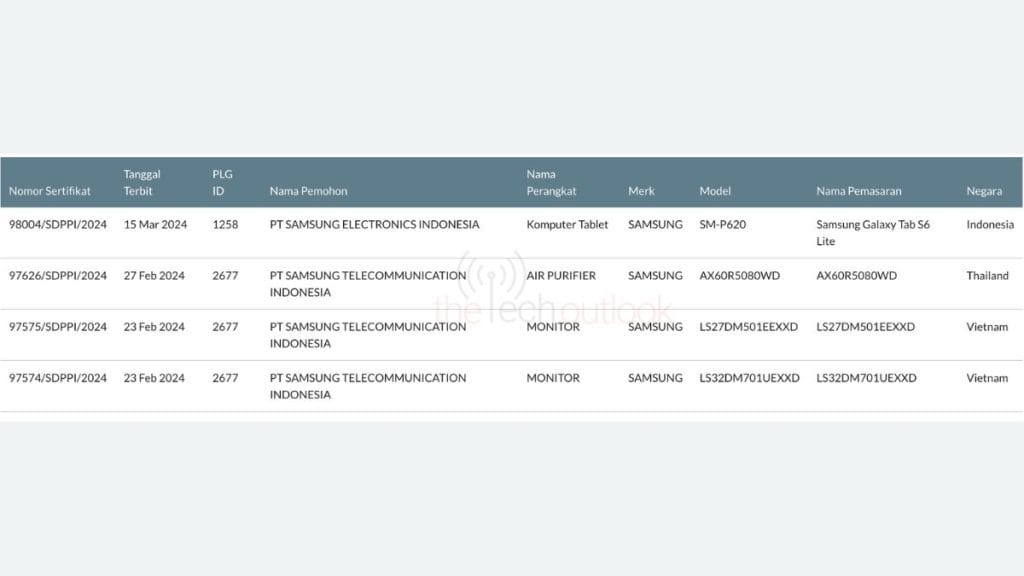Screen dimensions: 1024x576
Task: Click the AIR PURIFIER device cell
Action: click(560, 276)
